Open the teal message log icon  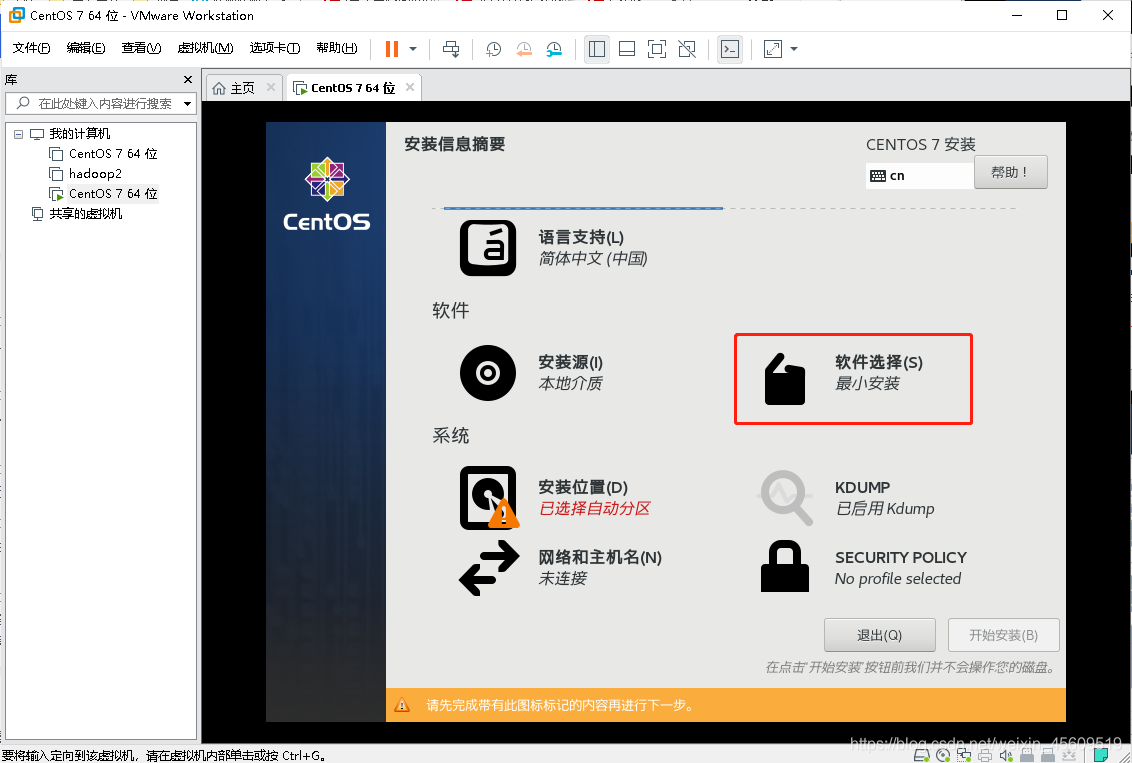coord(1101,755)
